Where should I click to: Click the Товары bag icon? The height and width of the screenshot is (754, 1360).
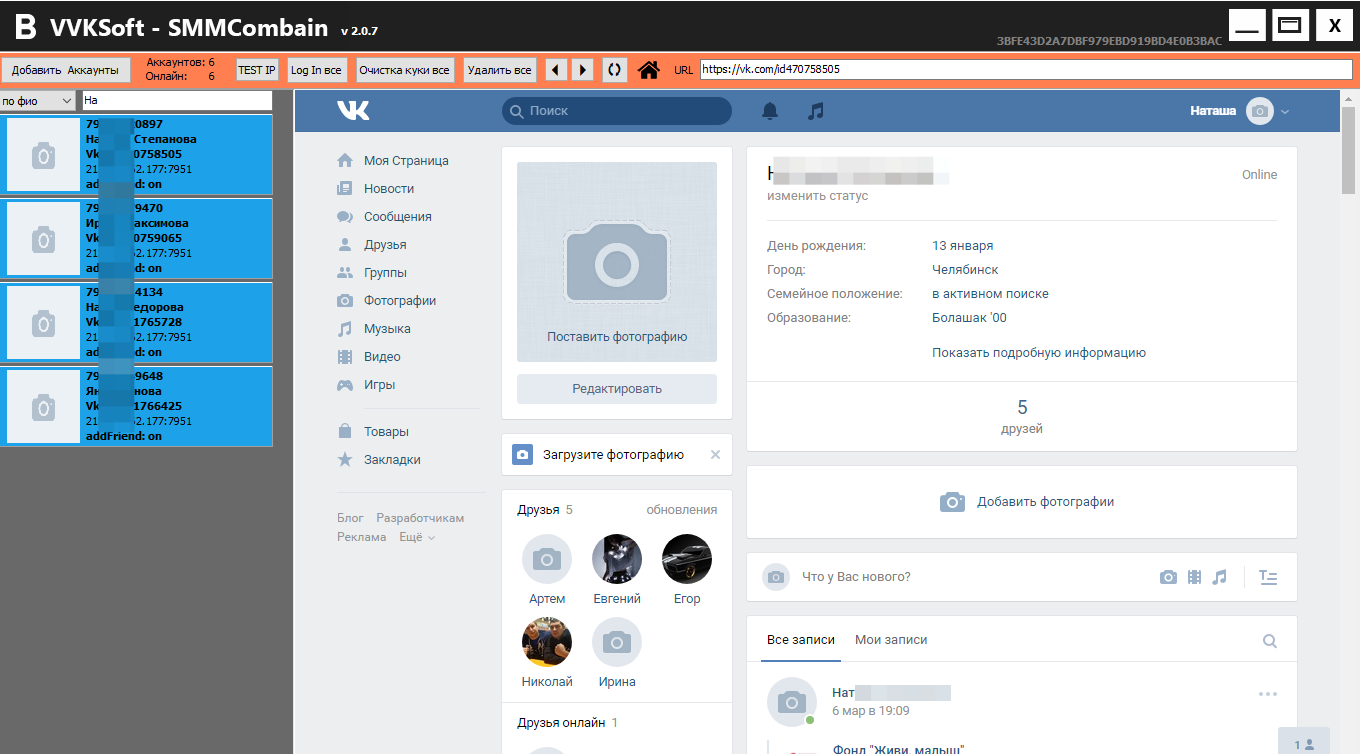[345, 432]
